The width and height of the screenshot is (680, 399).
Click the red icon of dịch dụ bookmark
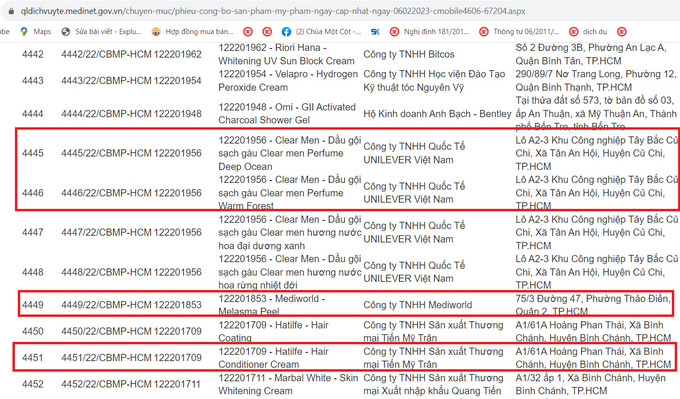coord(574,32)
